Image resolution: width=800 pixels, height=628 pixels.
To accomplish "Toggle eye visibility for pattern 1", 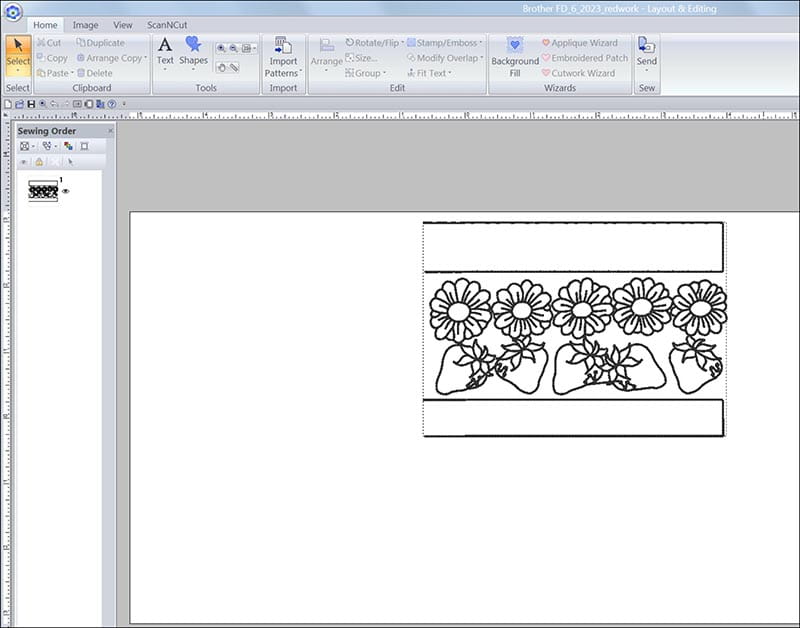I will (x=66, y=191).
